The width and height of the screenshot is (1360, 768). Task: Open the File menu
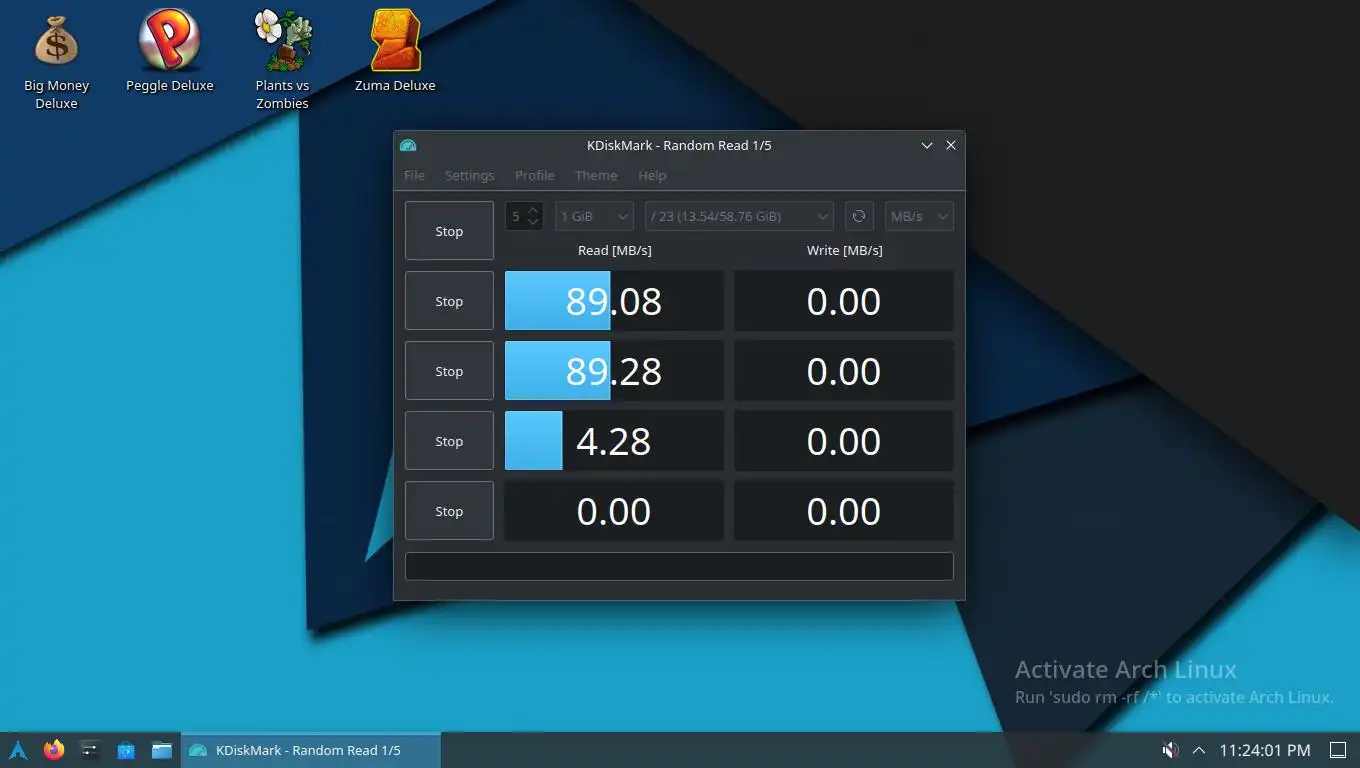point(414,175)
